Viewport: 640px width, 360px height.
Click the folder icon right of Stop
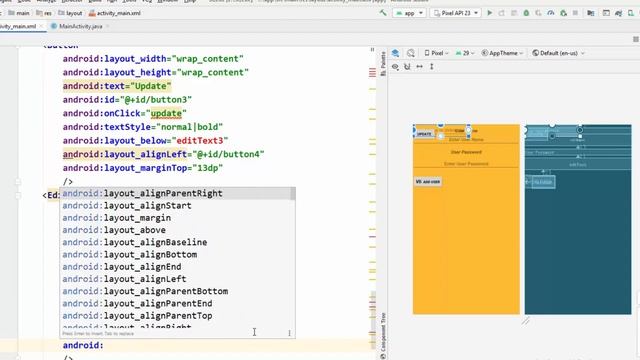click(591, 13)
